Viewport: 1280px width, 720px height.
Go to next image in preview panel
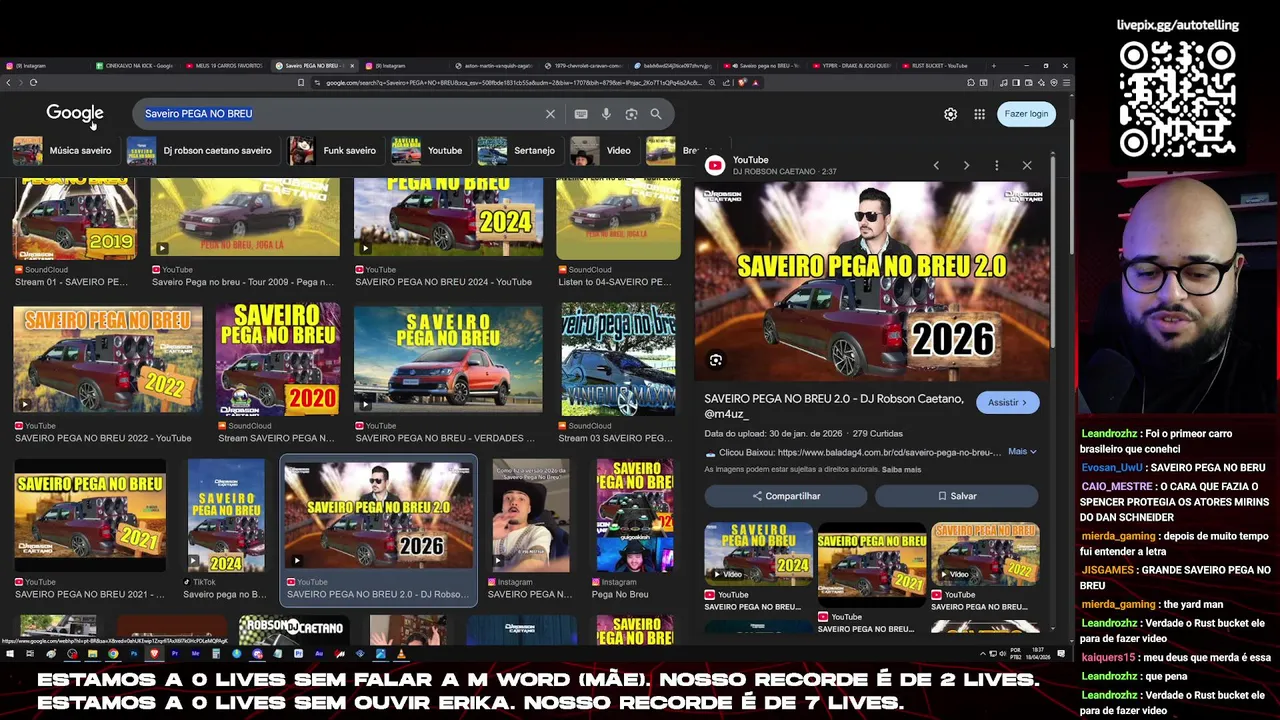[x=966, y=165]
